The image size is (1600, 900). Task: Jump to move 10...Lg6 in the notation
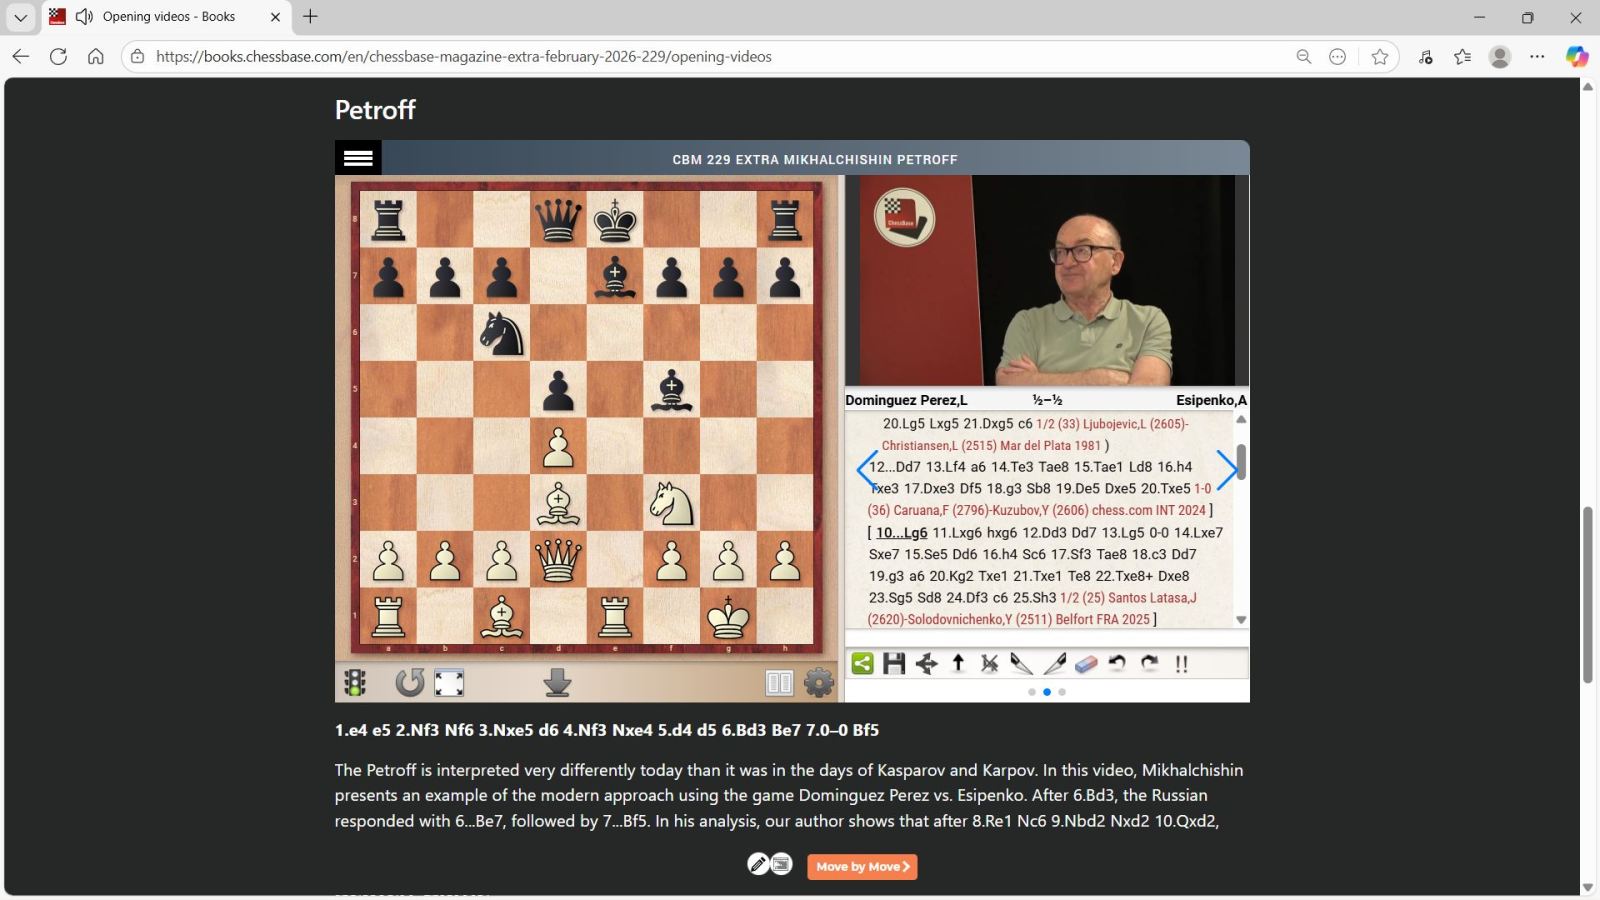pos(901,533)
